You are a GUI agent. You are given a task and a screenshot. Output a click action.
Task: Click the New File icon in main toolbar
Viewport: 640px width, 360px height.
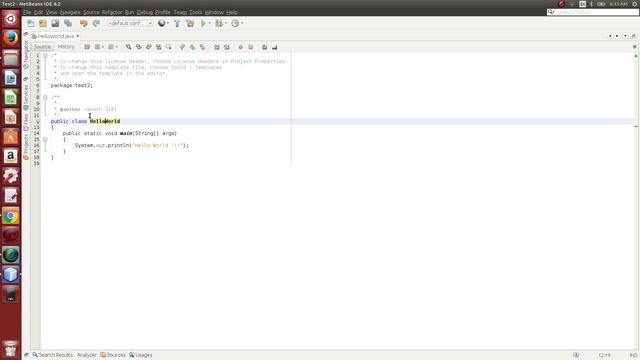point(31,23)
